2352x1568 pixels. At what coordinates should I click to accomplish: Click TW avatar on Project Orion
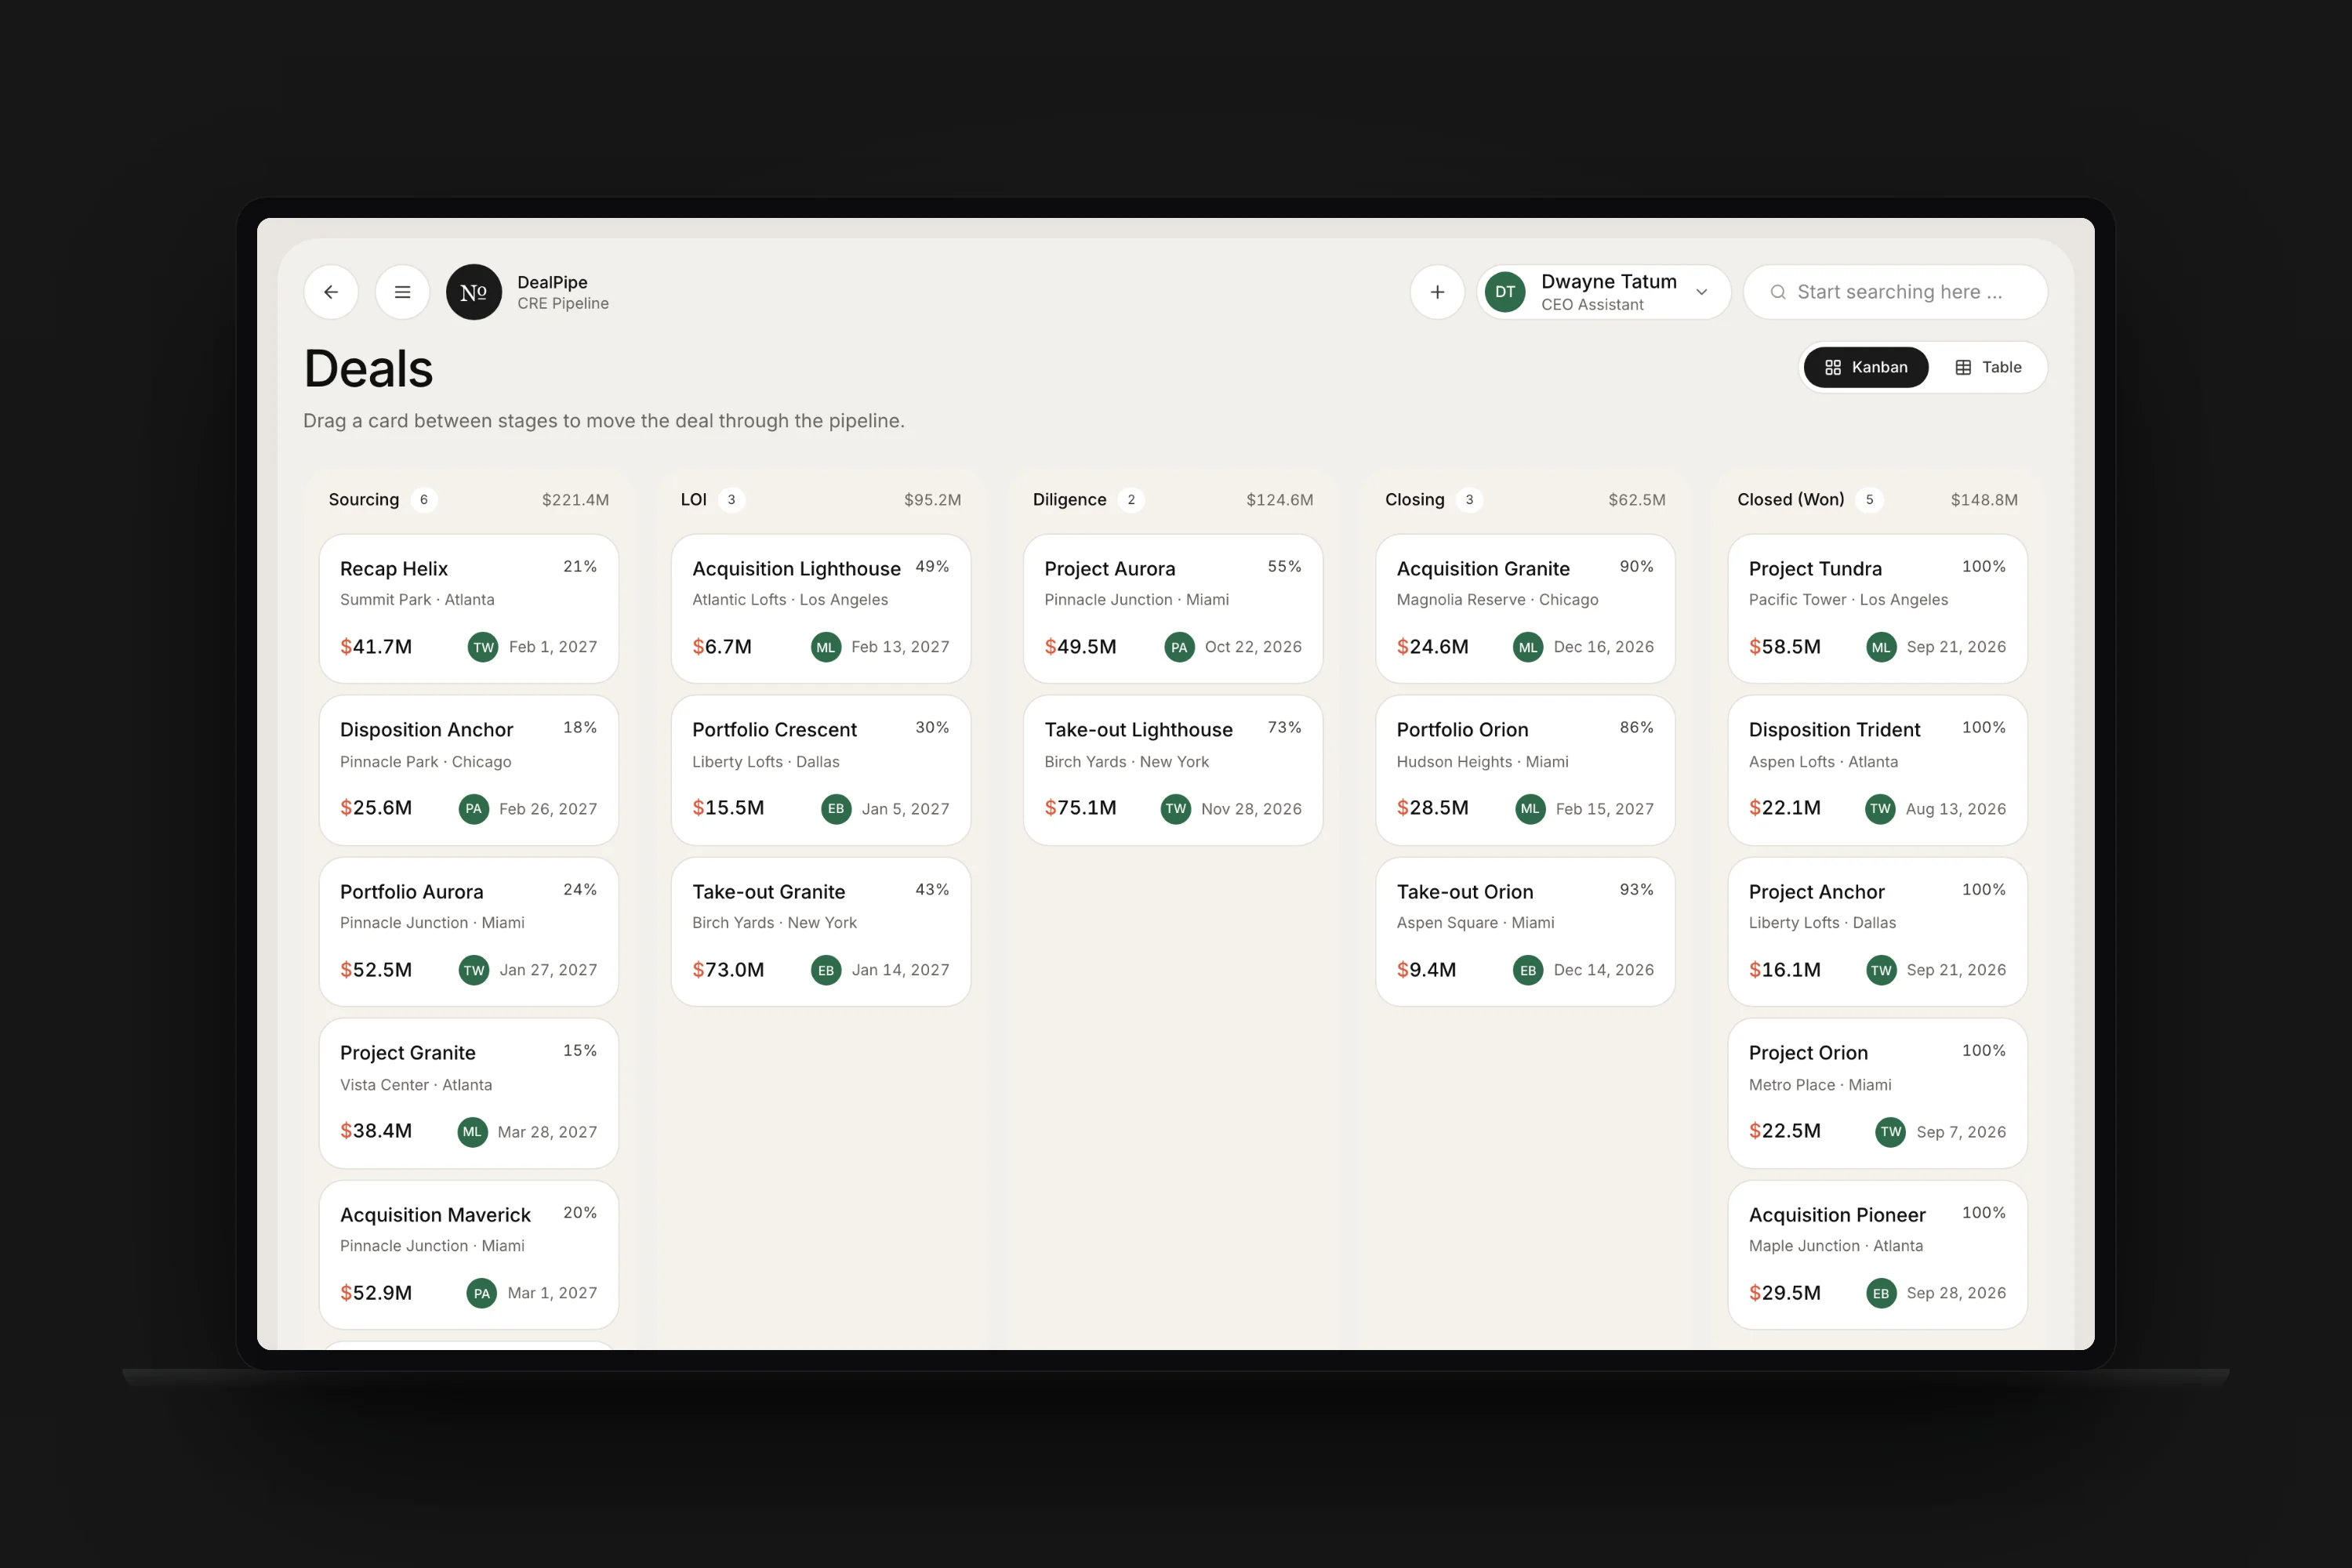tap(1890, 1131)
